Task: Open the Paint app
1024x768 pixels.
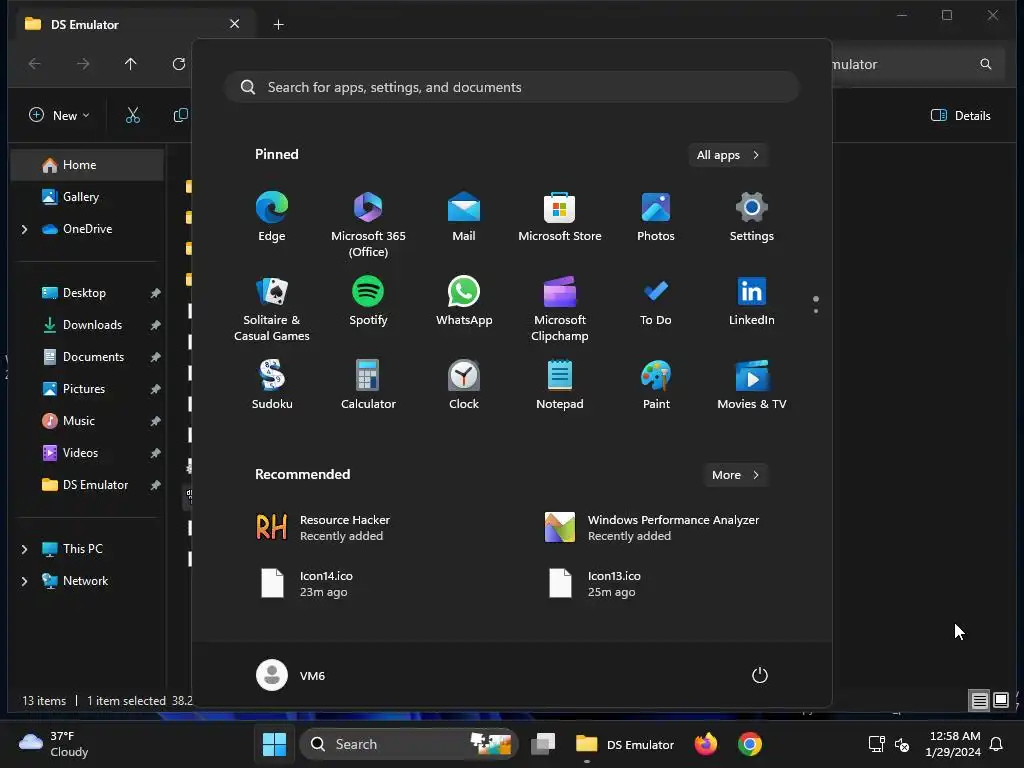Action: coord(656,385)
